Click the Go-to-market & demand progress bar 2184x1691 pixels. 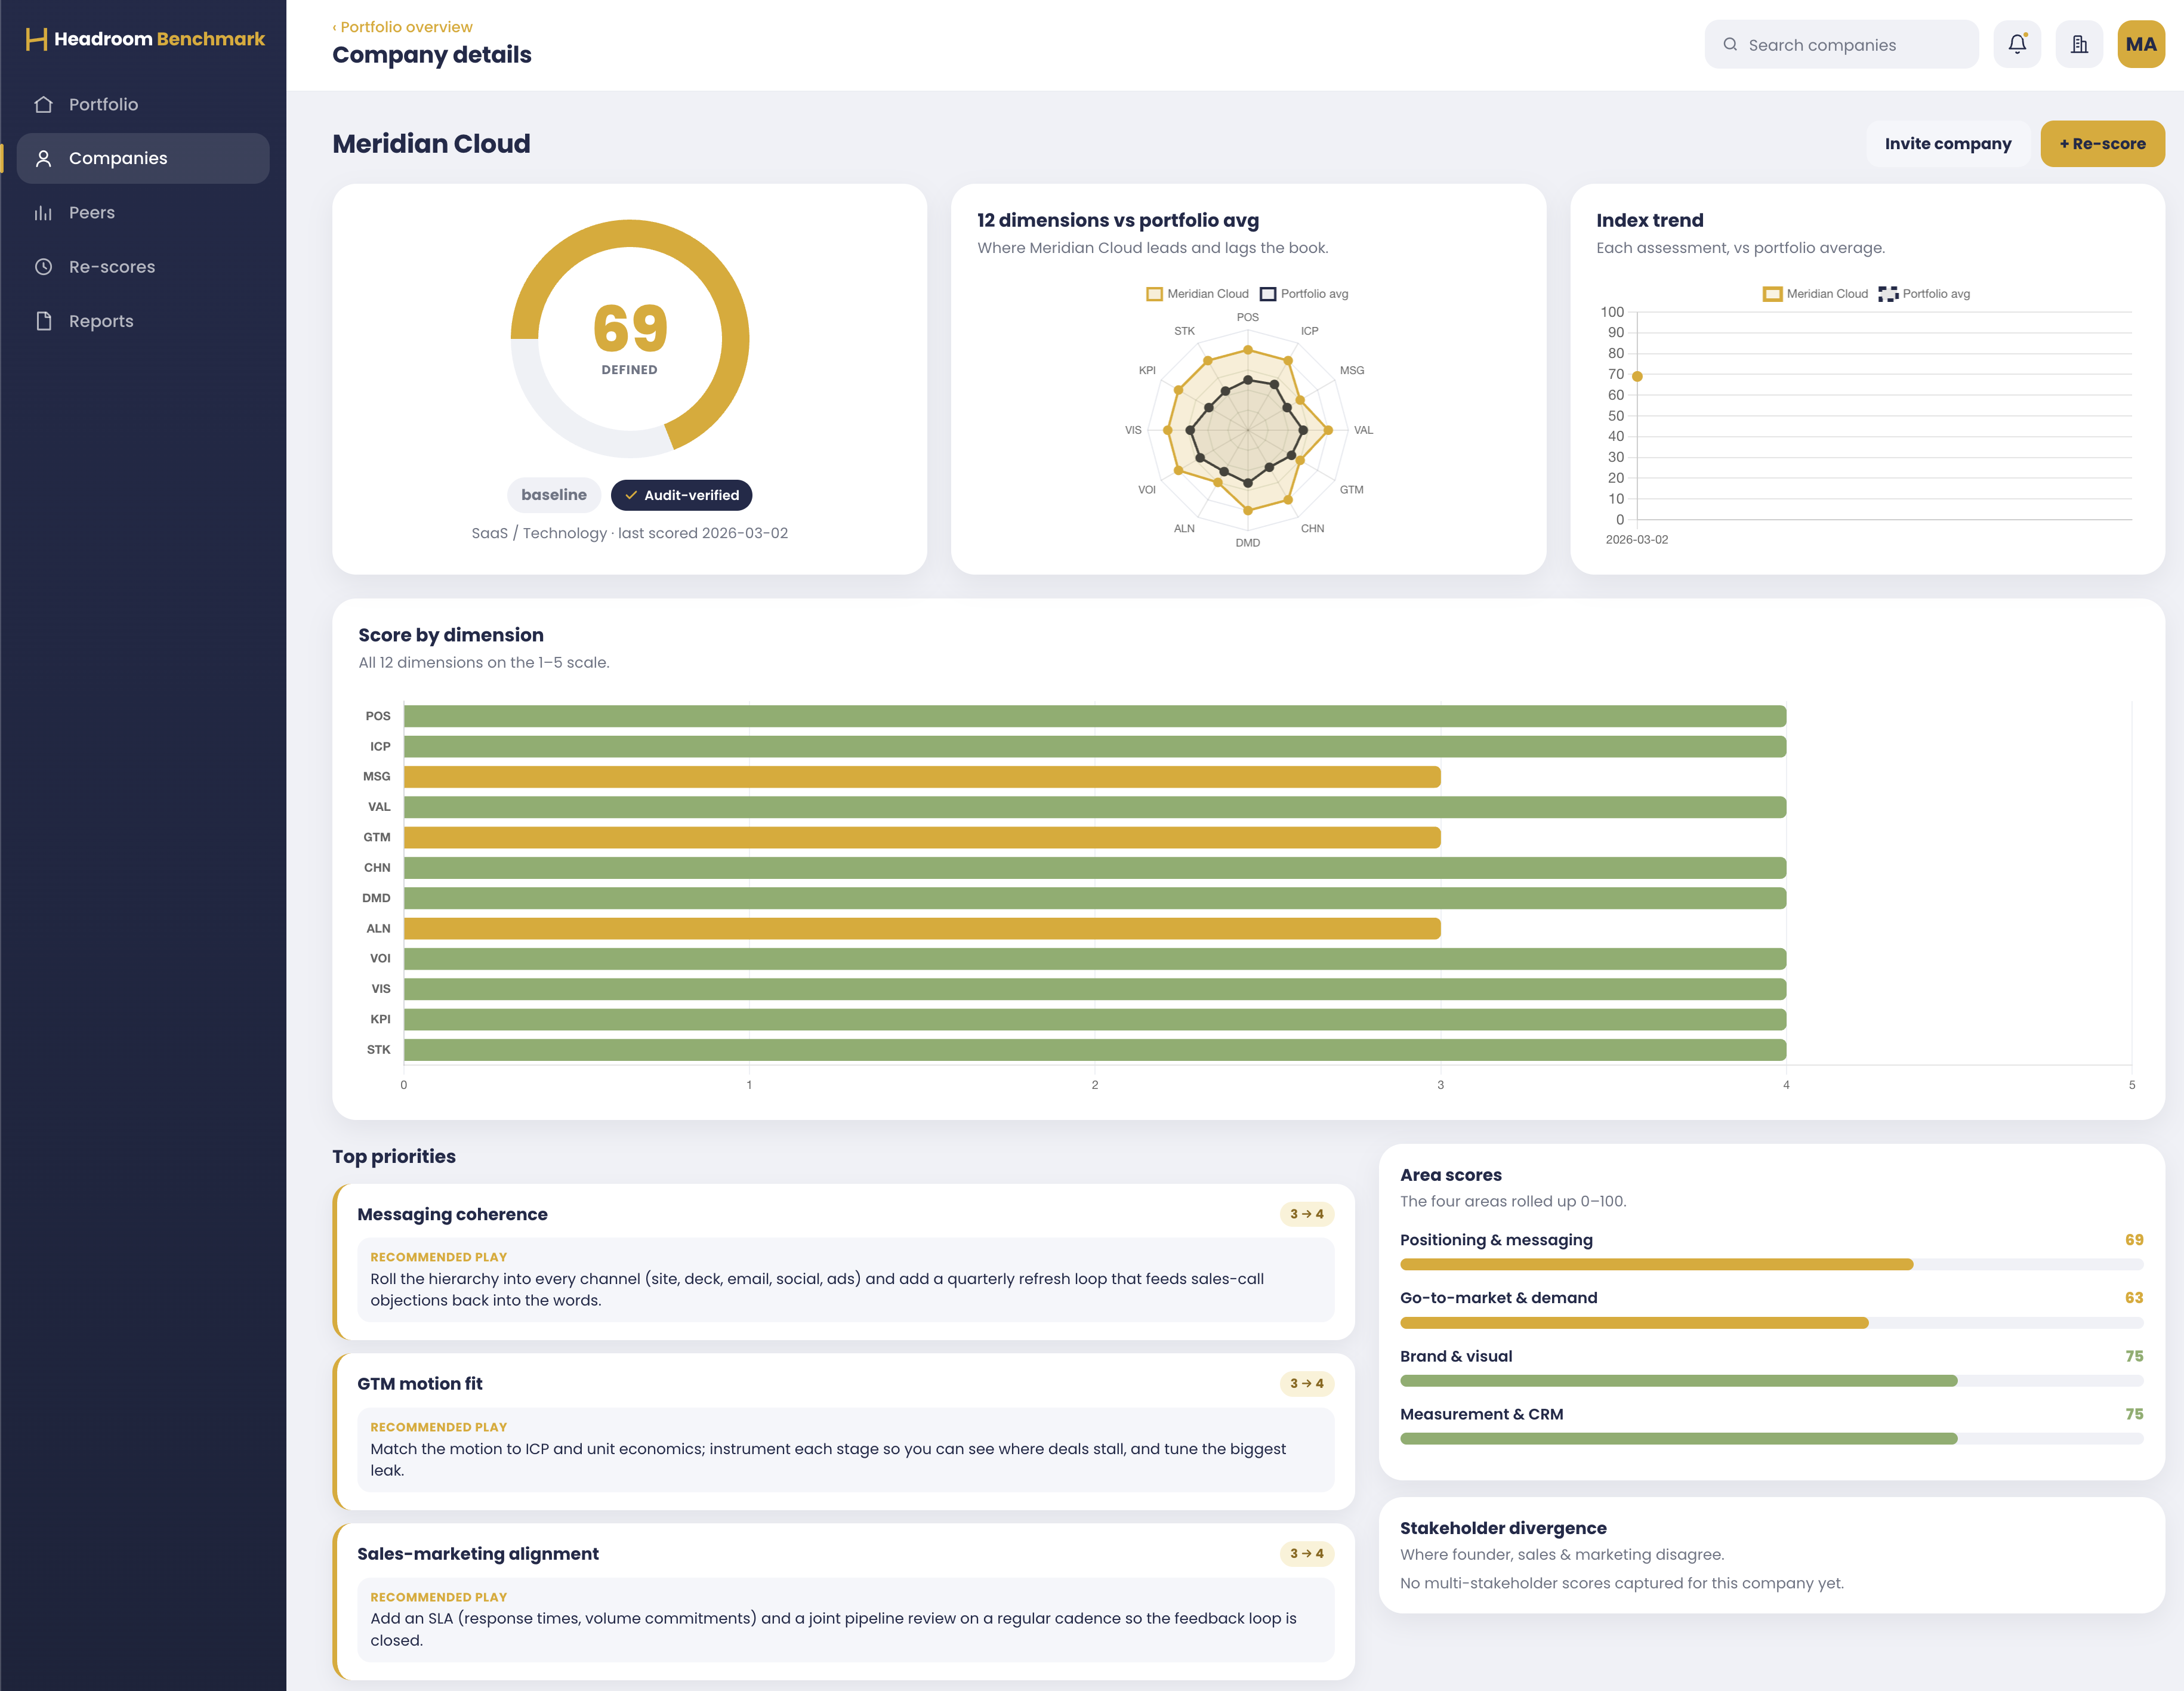pos(1771,1323)
